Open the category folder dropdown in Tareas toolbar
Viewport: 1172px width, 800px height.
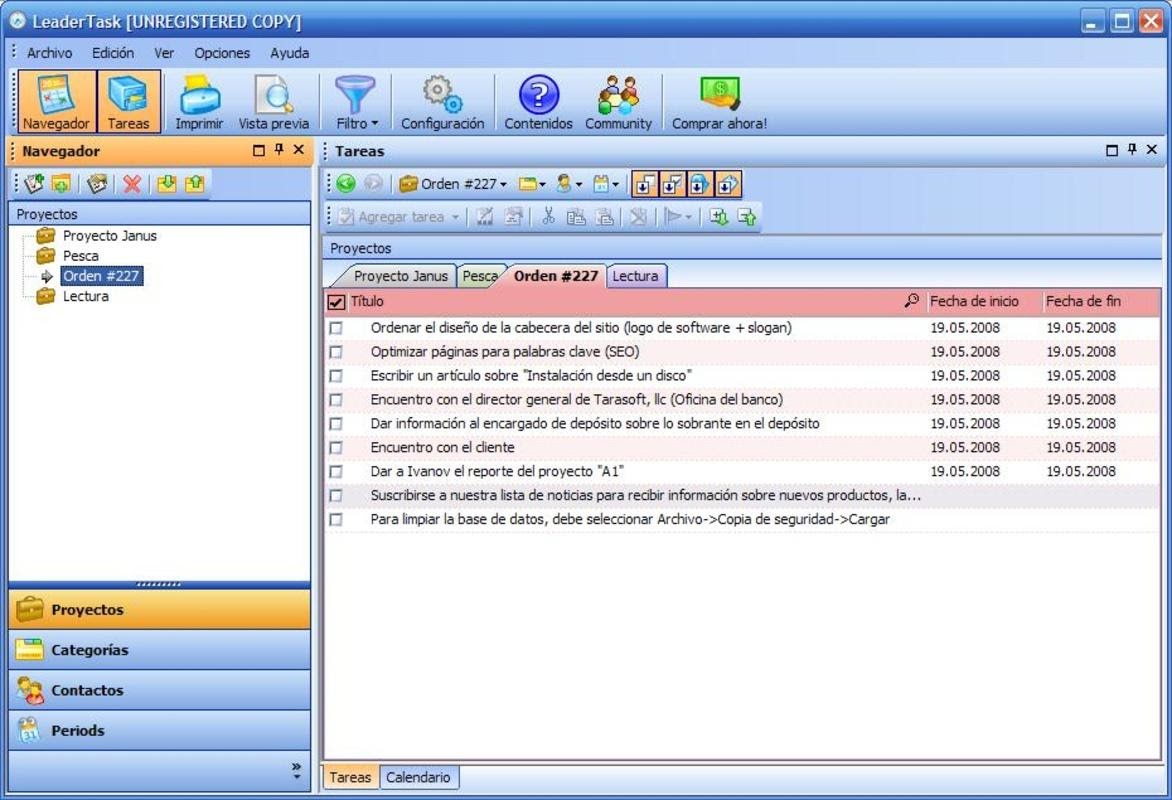[x=532, y=184]
